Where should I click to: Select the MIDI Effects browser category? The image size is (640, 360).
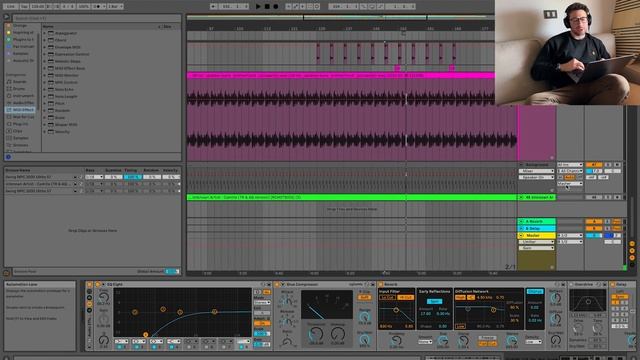[20, 110]
